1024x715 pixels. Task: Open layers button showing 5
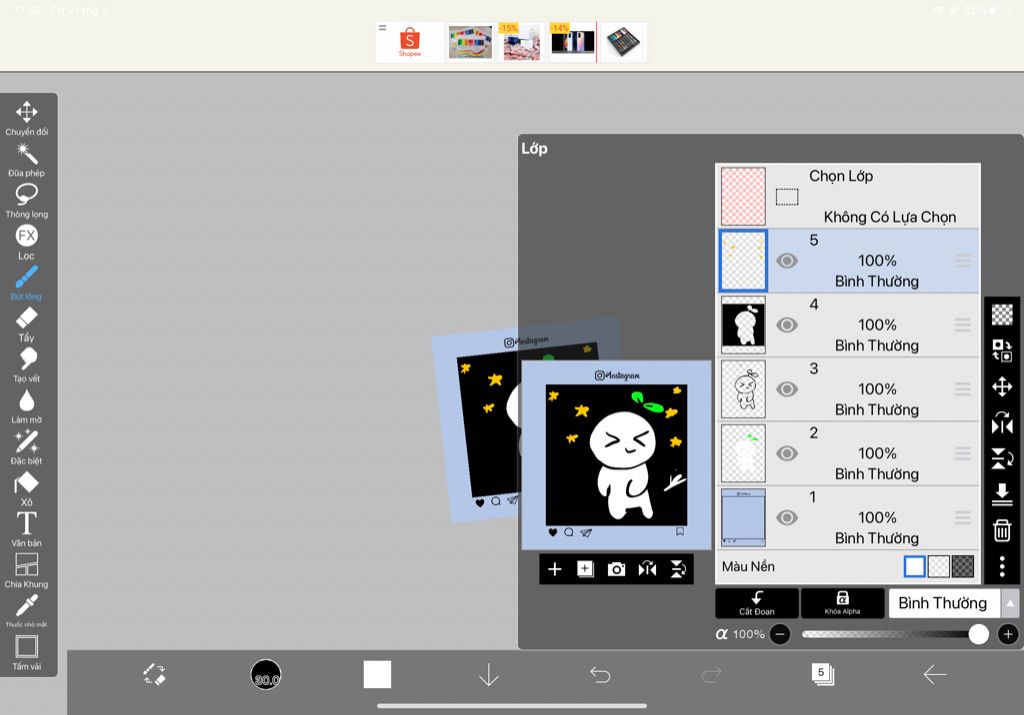tap(823, 674)
